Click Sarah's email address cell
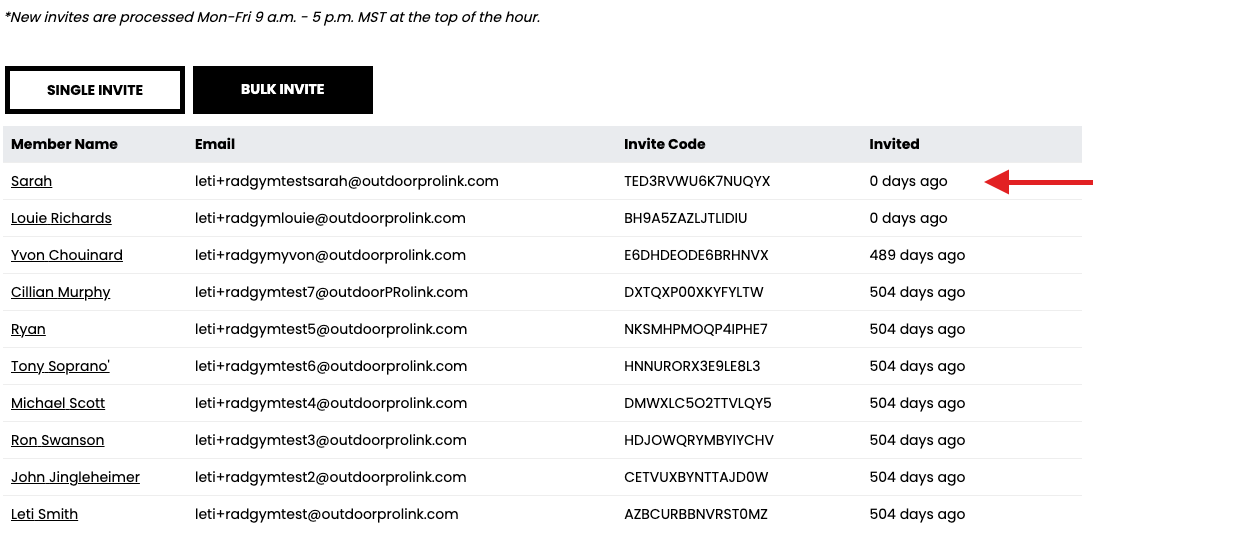 pos(347,181)
